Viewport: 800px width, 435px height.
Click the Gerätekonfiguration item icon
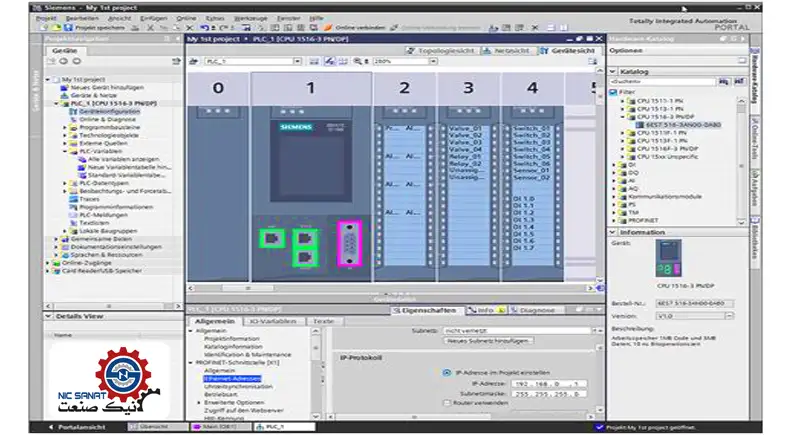pyautogui.click(x=73, y=111)
